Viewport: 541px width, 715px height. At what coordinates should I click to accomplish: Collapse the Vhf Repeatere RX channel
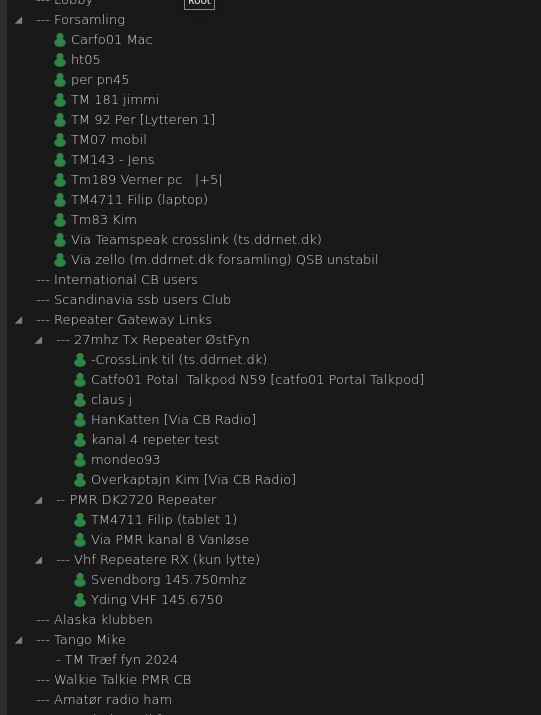pos(39,560)
